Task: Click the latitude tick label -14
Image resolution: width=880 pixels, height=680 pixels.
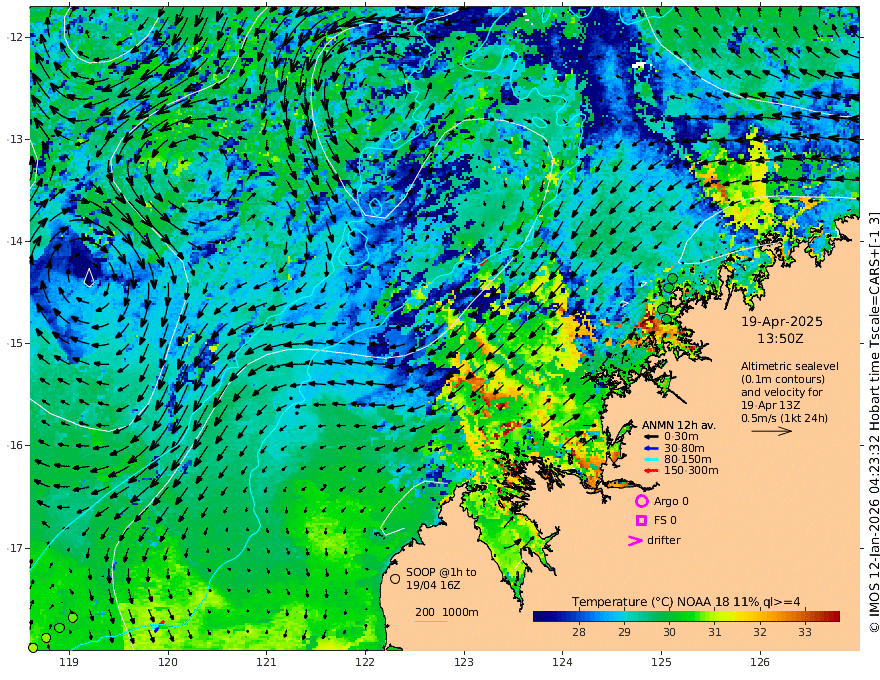Action: coord(16,241)
